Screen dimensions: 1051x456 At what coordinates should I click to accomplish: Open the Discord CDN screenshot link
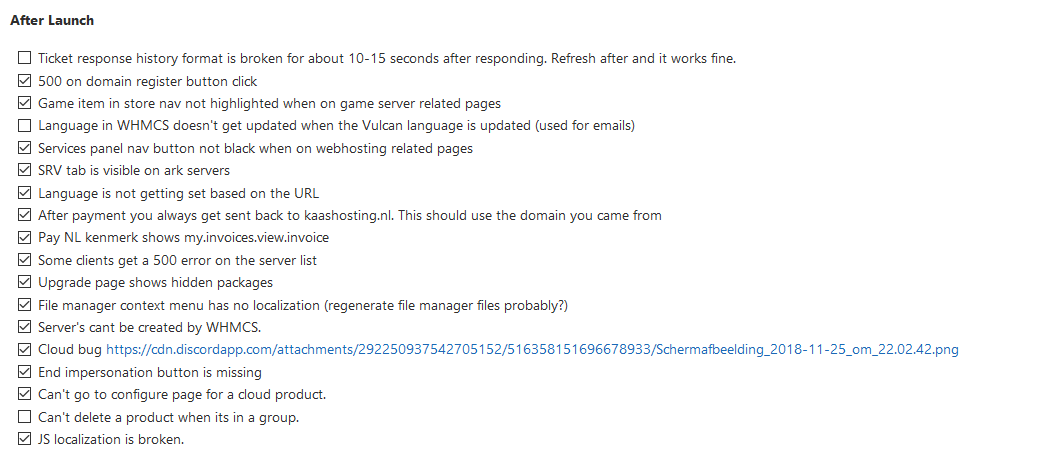click(x=532, y=350)
